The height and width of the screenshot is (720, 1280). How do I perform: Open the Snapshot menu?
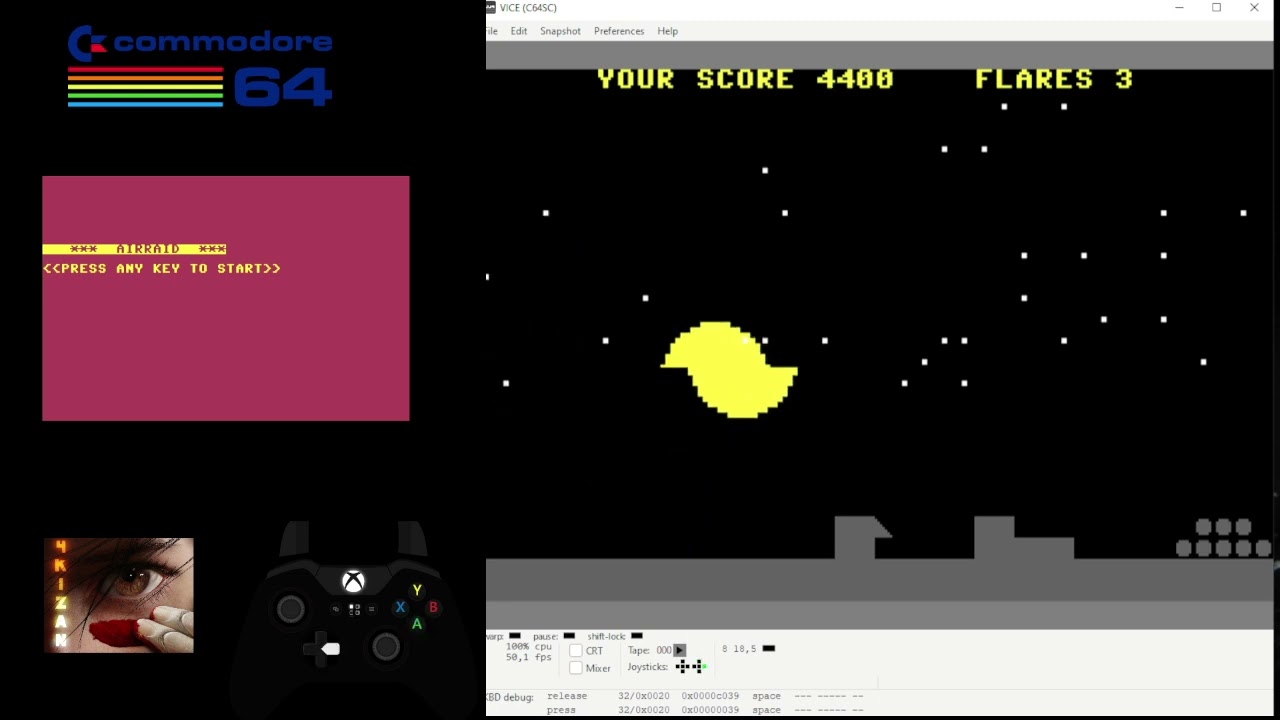[x=560, y=31]
